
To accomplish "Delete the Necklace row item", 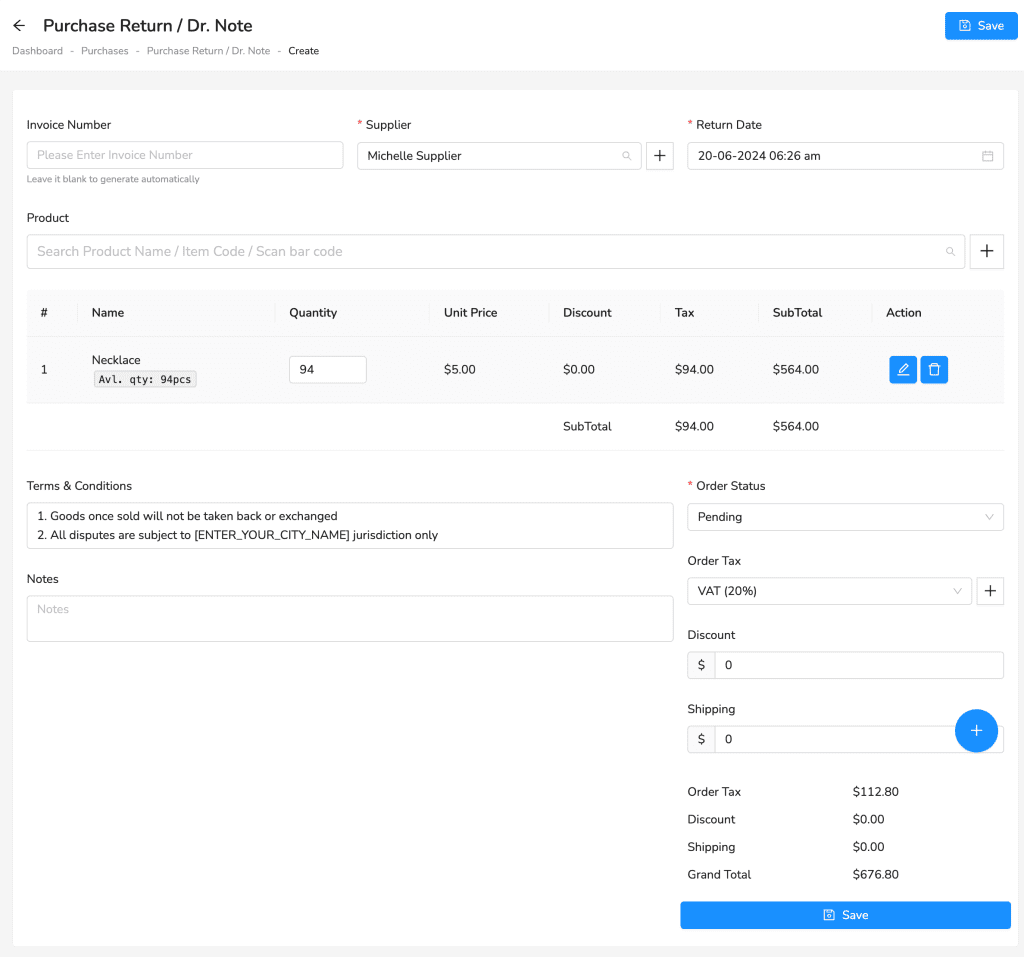I will coord(934,370).
